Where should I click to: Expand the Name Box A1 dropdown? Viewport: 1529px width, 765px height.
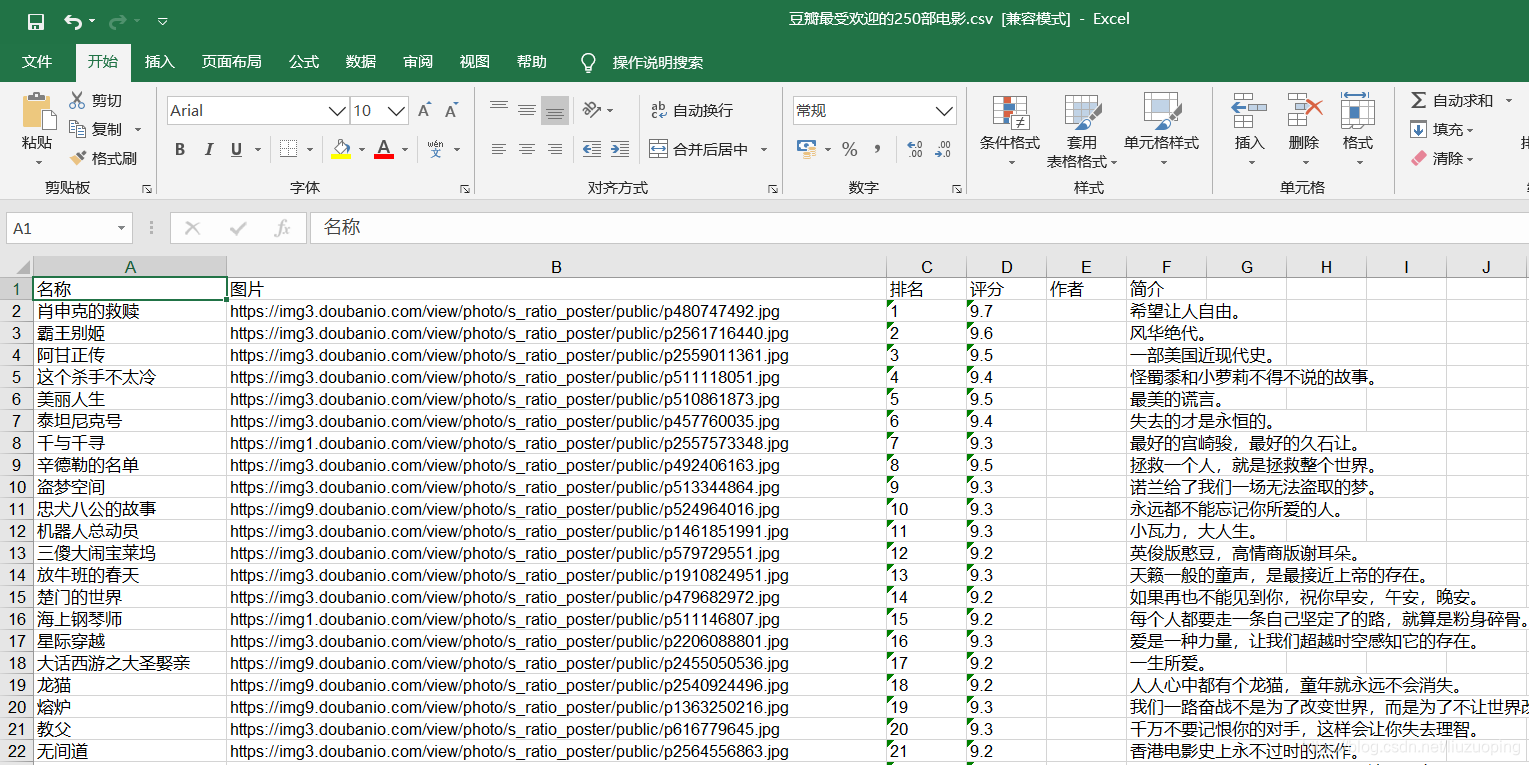coord(121,228)
